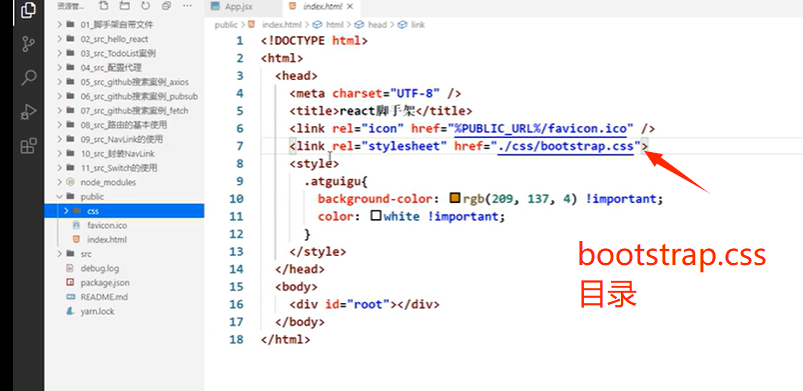The height and width of the screenshot is (391, 803).
Task: Click the white color swatch on line 11
Action: (x=376, y=216)
